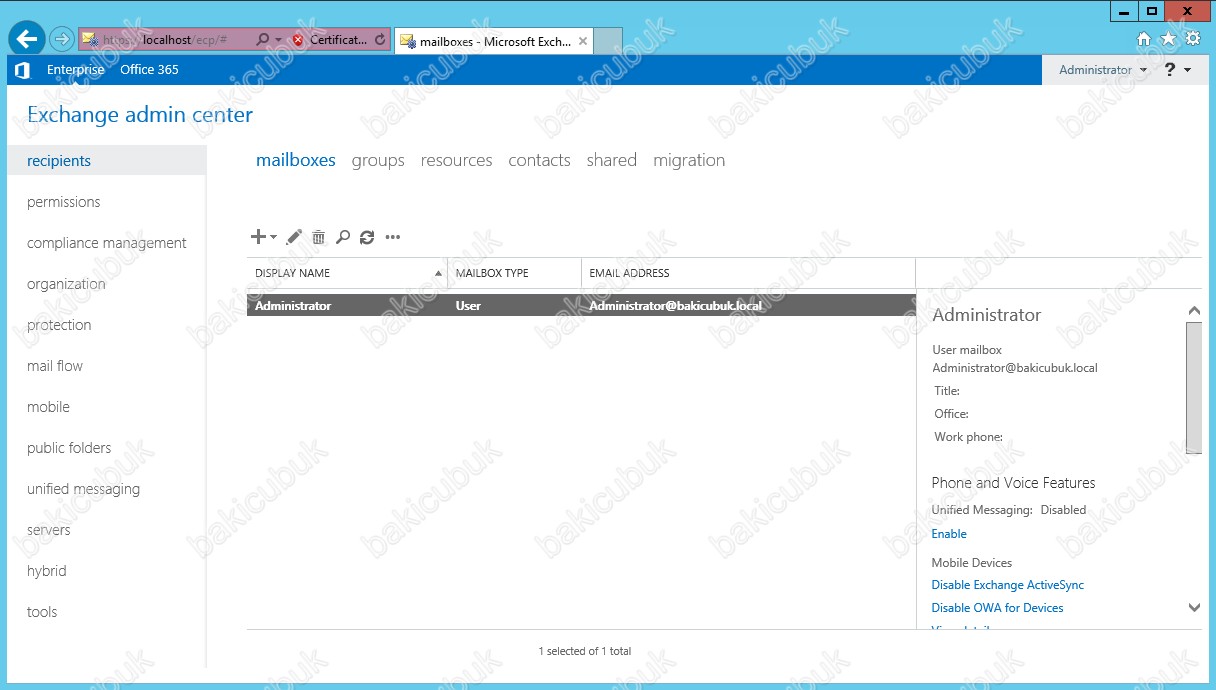The height and width of the screenshot is (690, 1216).
Task: Click the certificate error red icon
Action: click(298, 40)
